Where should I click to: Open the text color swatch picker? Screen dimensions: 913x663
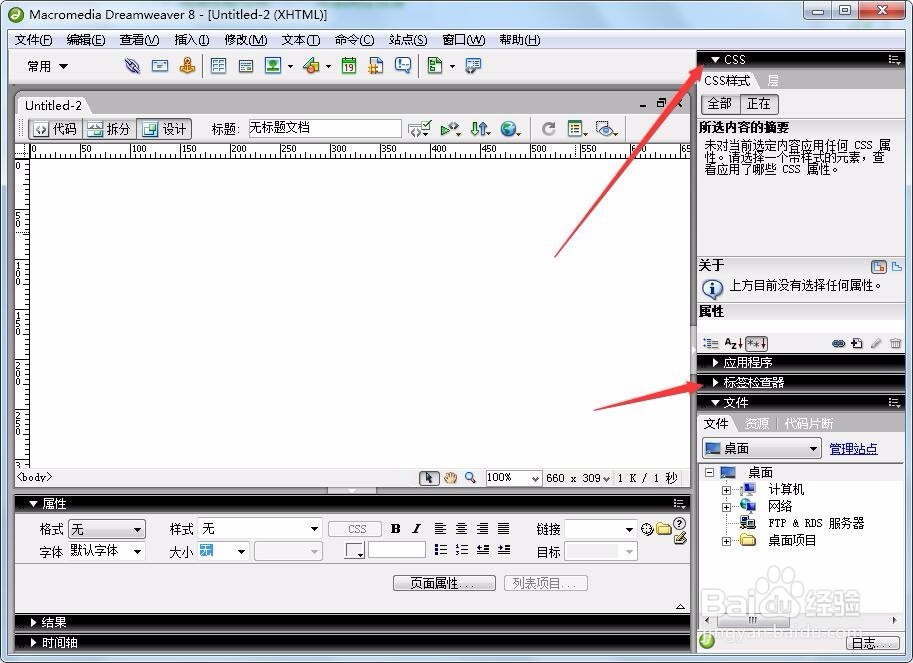(x=354, y=550)
